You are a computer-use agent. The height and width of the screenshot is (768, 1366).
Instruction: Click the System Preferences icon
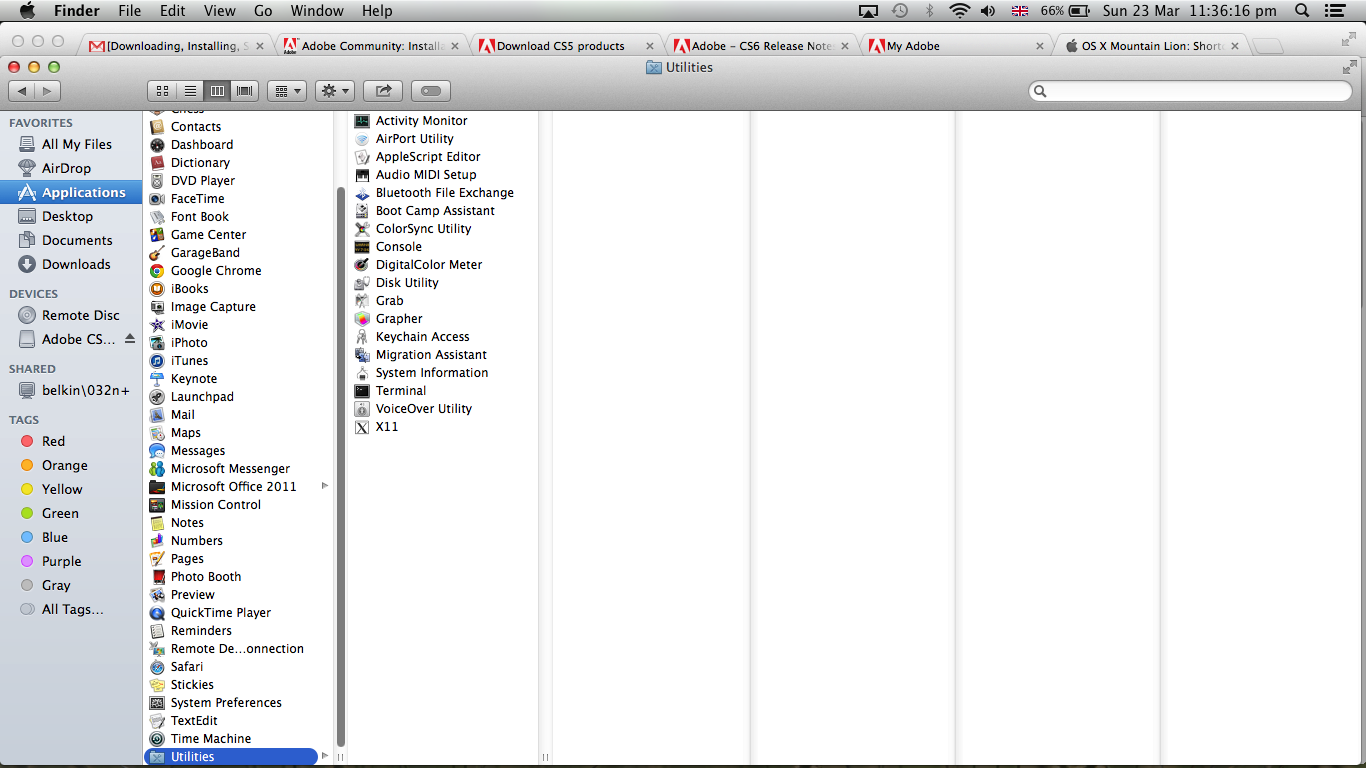pos(157,703)
